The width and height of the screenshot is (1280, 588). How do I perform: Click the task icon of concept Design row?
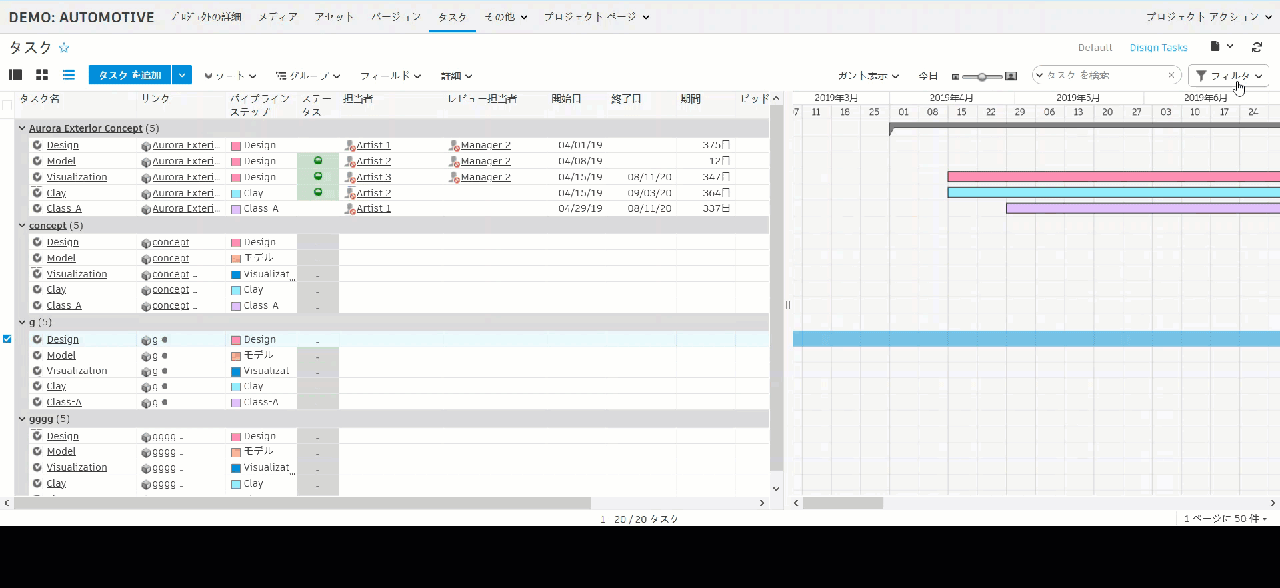pos(37,242)
